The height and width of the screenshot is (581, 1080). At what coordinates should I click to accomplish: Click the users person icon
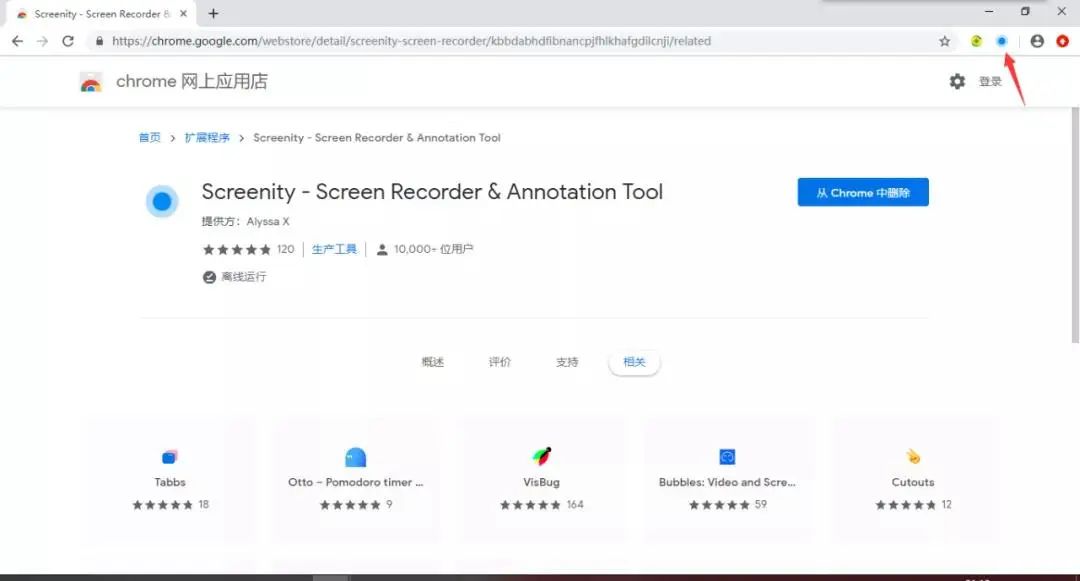coord(382,249)
